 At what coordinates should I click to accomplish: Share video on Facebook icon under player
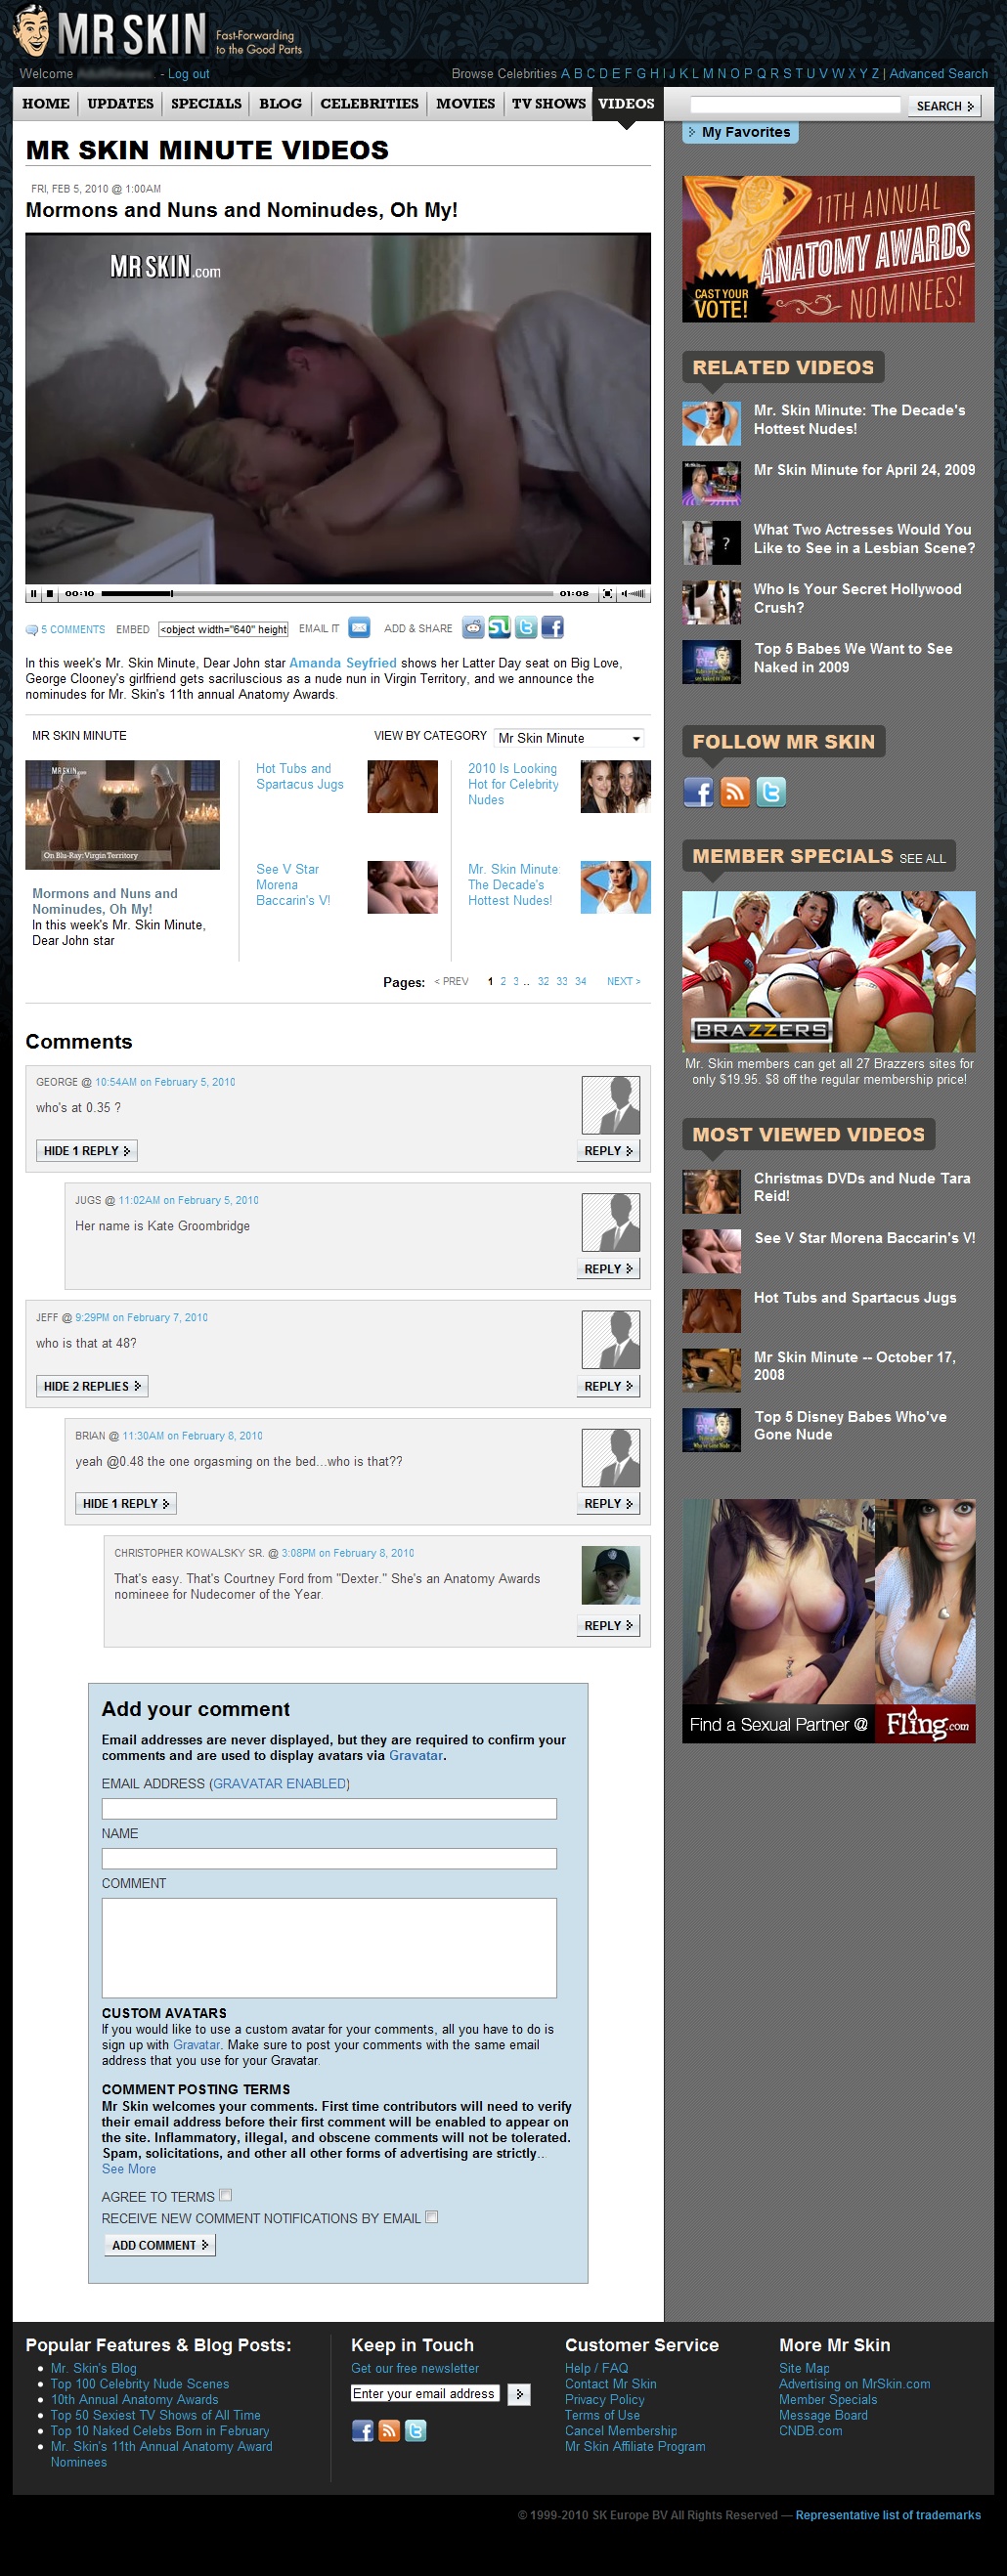pos(552,627)
